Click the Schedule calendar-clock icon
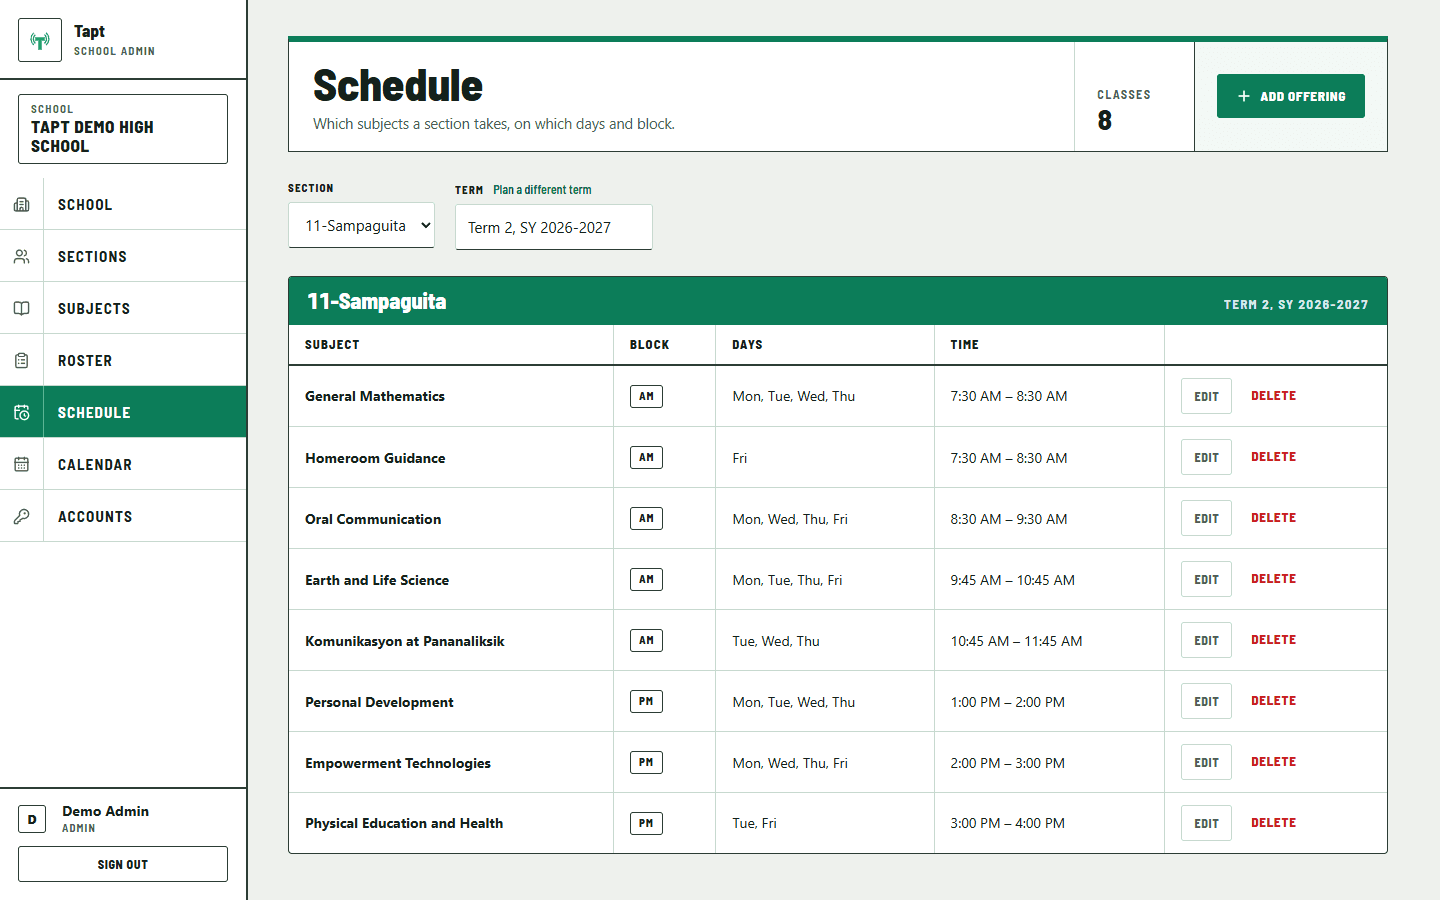The height and width of the screenshot is (900, 1440). (x=21, y=413)
